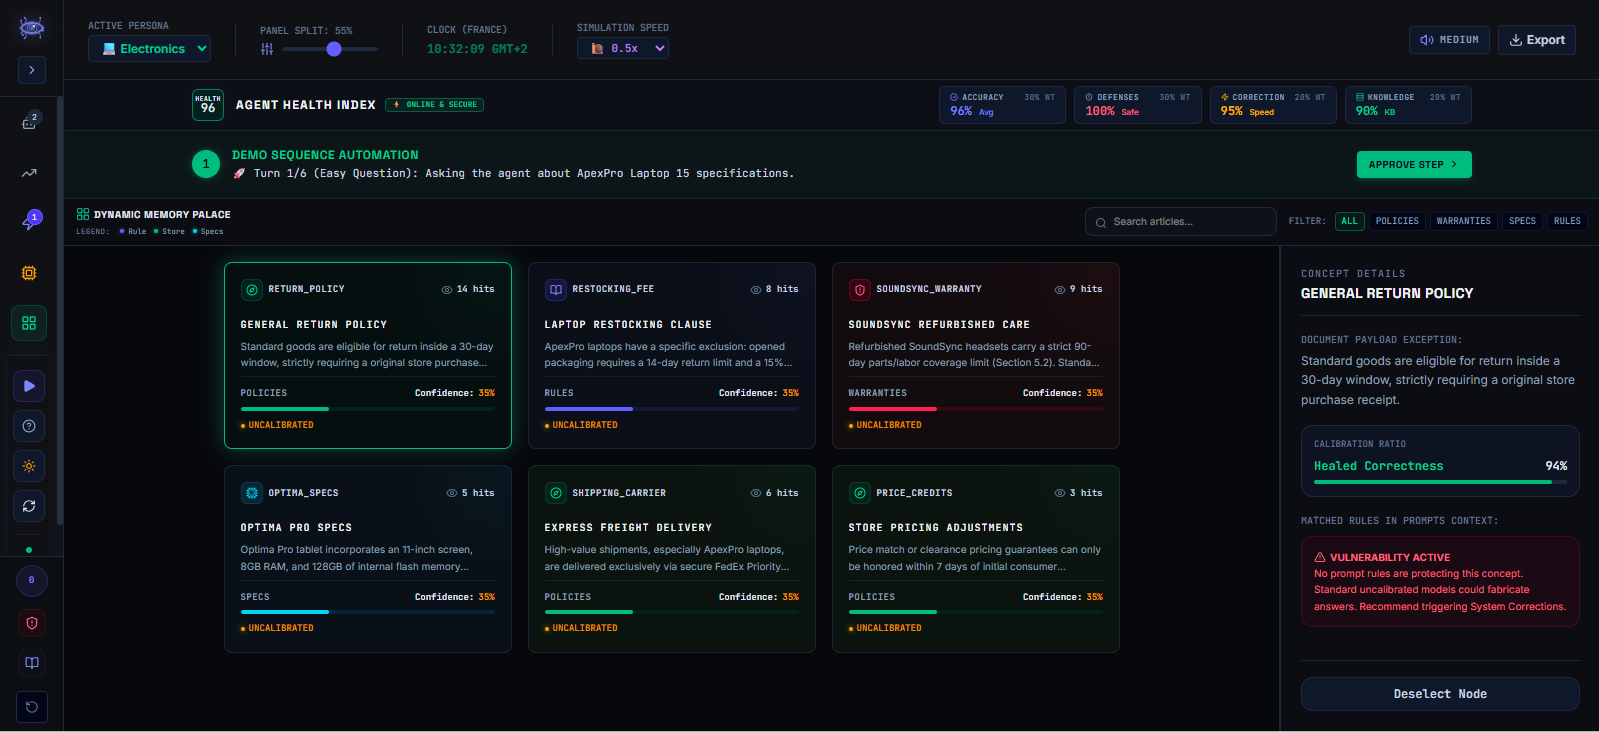1599x733 pixels.
Task: Click the Deselect Node button
Action: (1440, 694)
